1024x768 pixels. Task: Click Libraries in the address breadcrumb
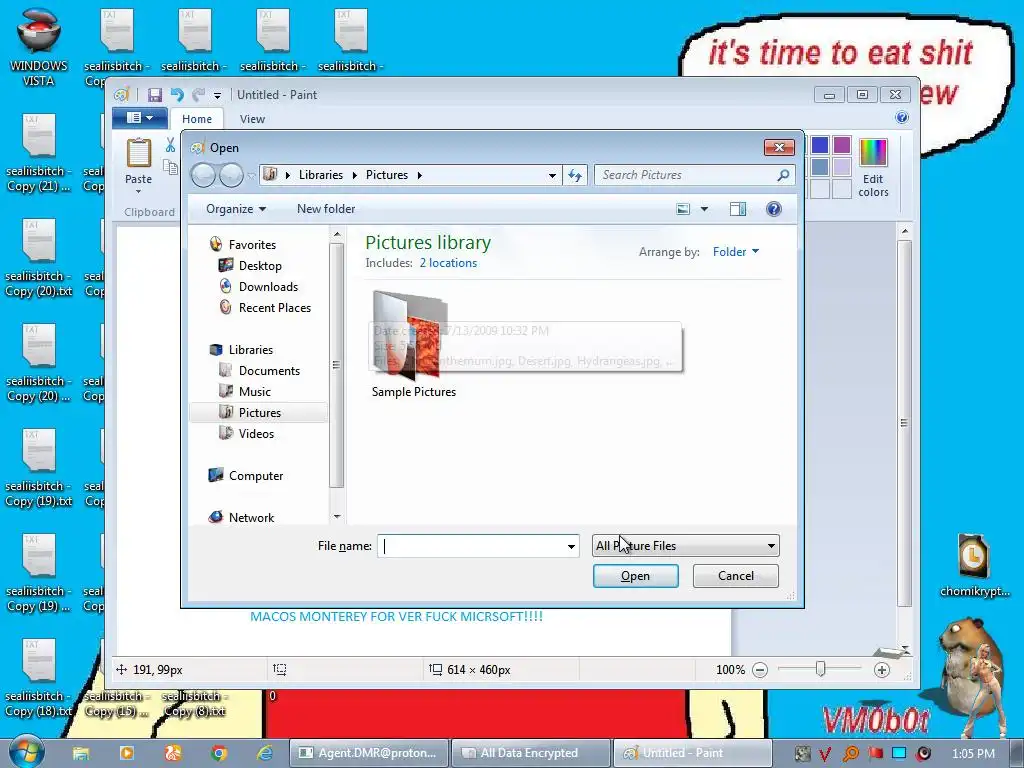[321, 175]
